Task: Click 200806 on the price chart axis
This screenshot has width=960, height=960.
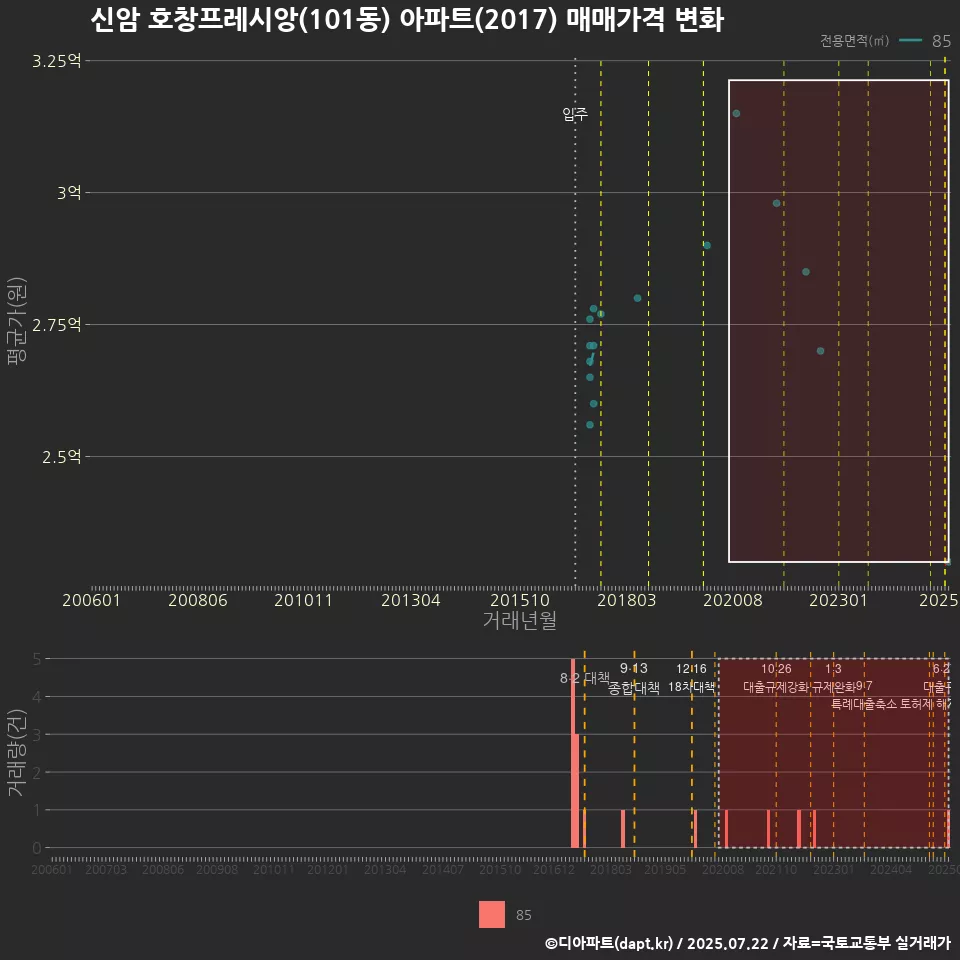Action: click(x=198, y=600)
